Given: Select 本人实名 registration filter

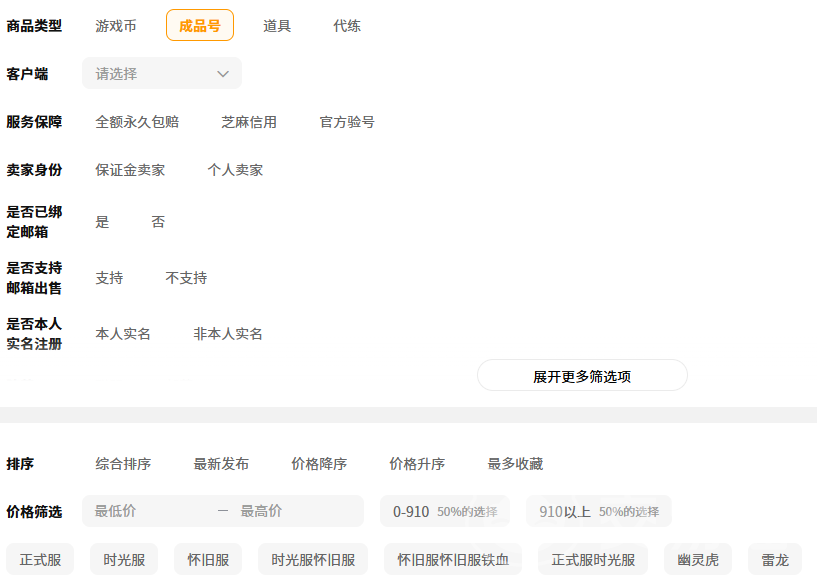Looking at the screenshot, I should (123, 334).
